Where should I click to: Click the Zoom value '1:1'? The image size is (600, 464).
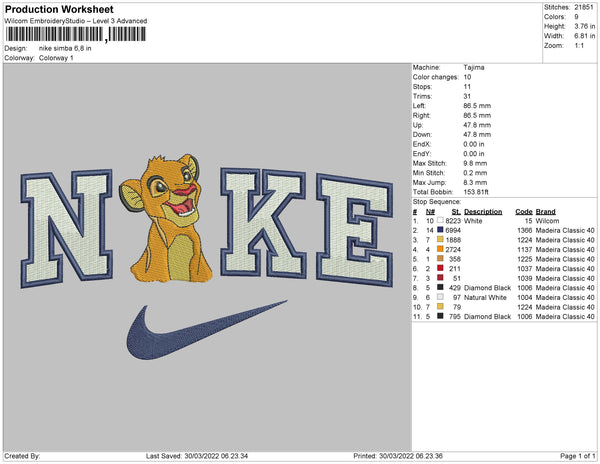tap(579, 46)
